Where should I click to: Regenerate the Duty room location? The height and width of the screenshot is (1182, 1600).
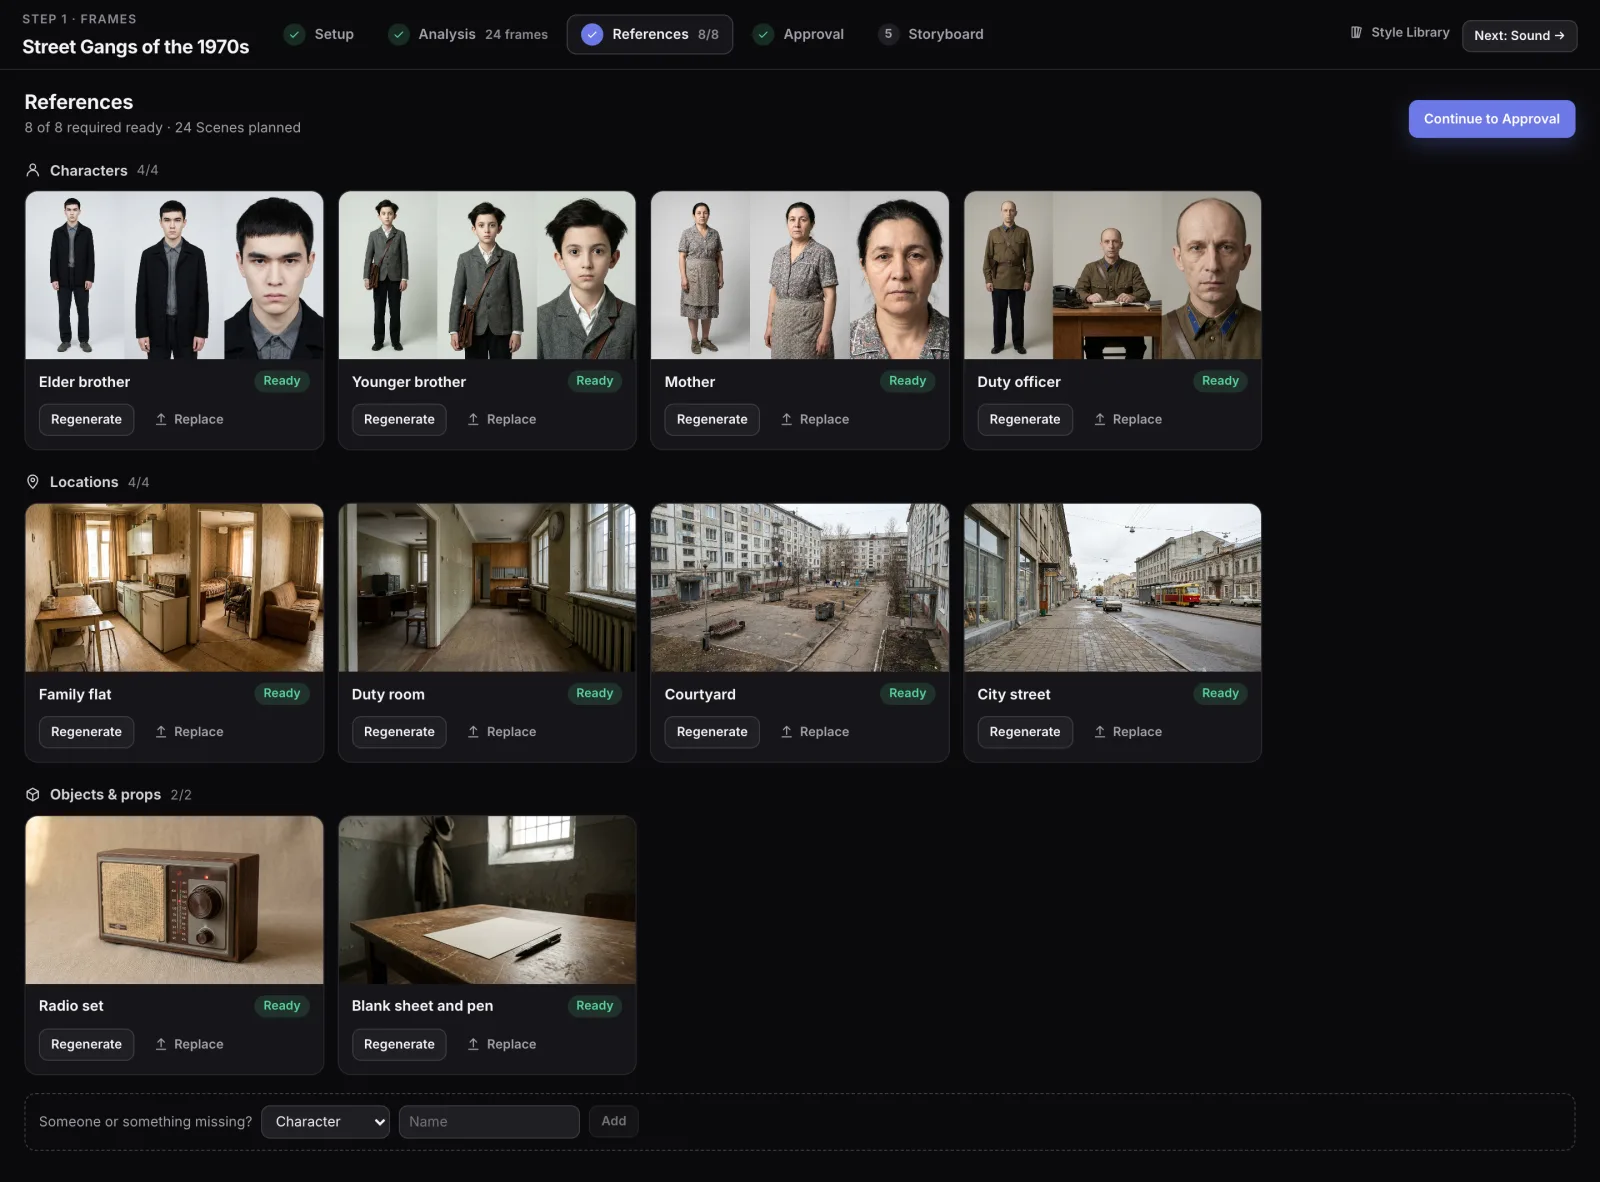(399, 732)
